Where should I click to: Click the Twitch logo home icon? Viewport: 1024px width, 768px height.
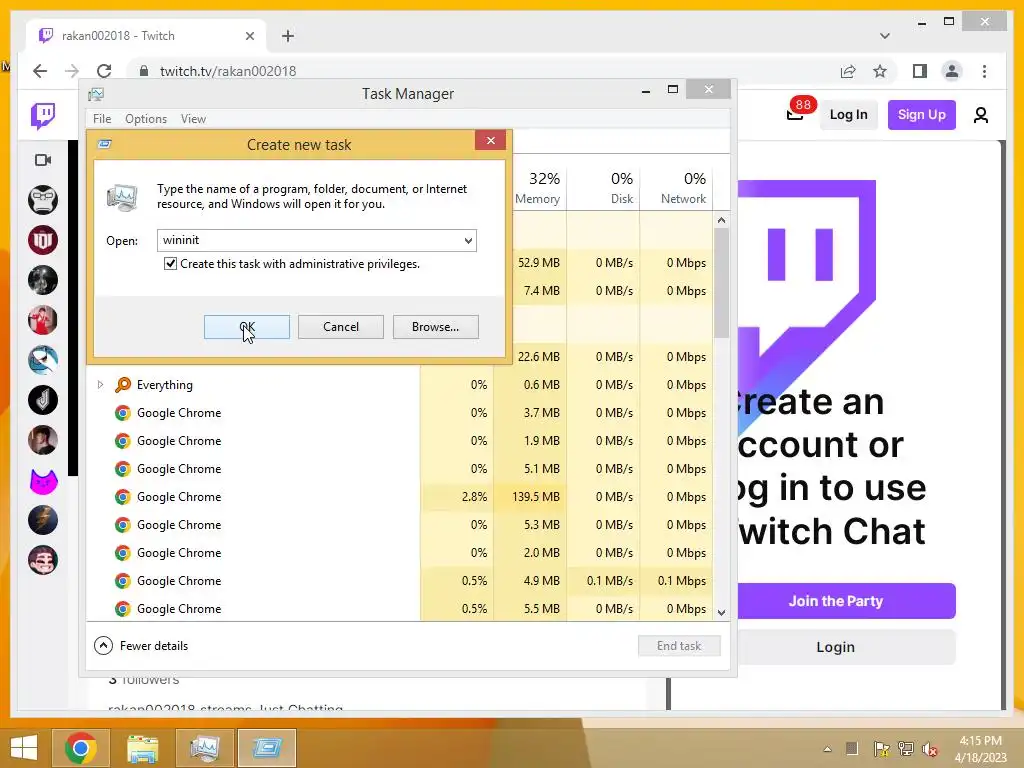click(x=43, y=116)
